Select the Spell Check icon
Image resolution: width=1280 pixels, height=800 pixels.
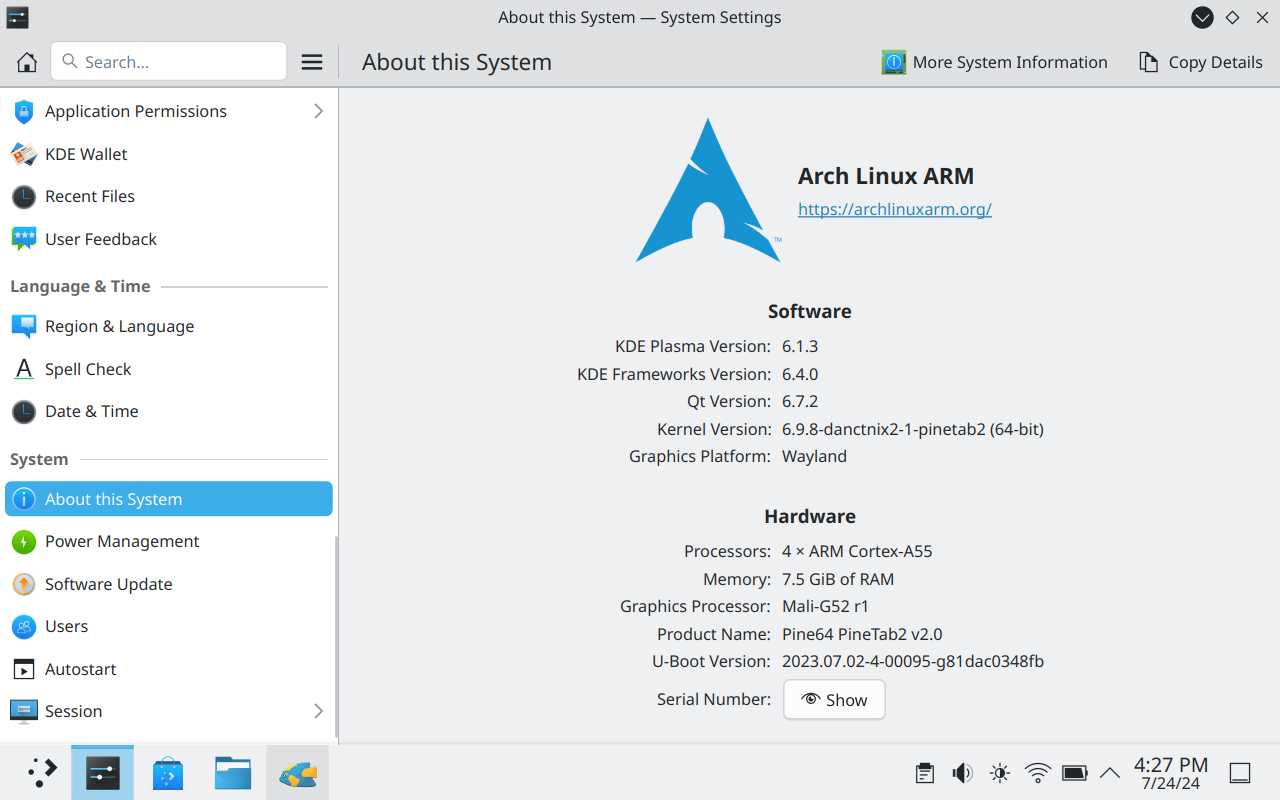pos(24,369)
